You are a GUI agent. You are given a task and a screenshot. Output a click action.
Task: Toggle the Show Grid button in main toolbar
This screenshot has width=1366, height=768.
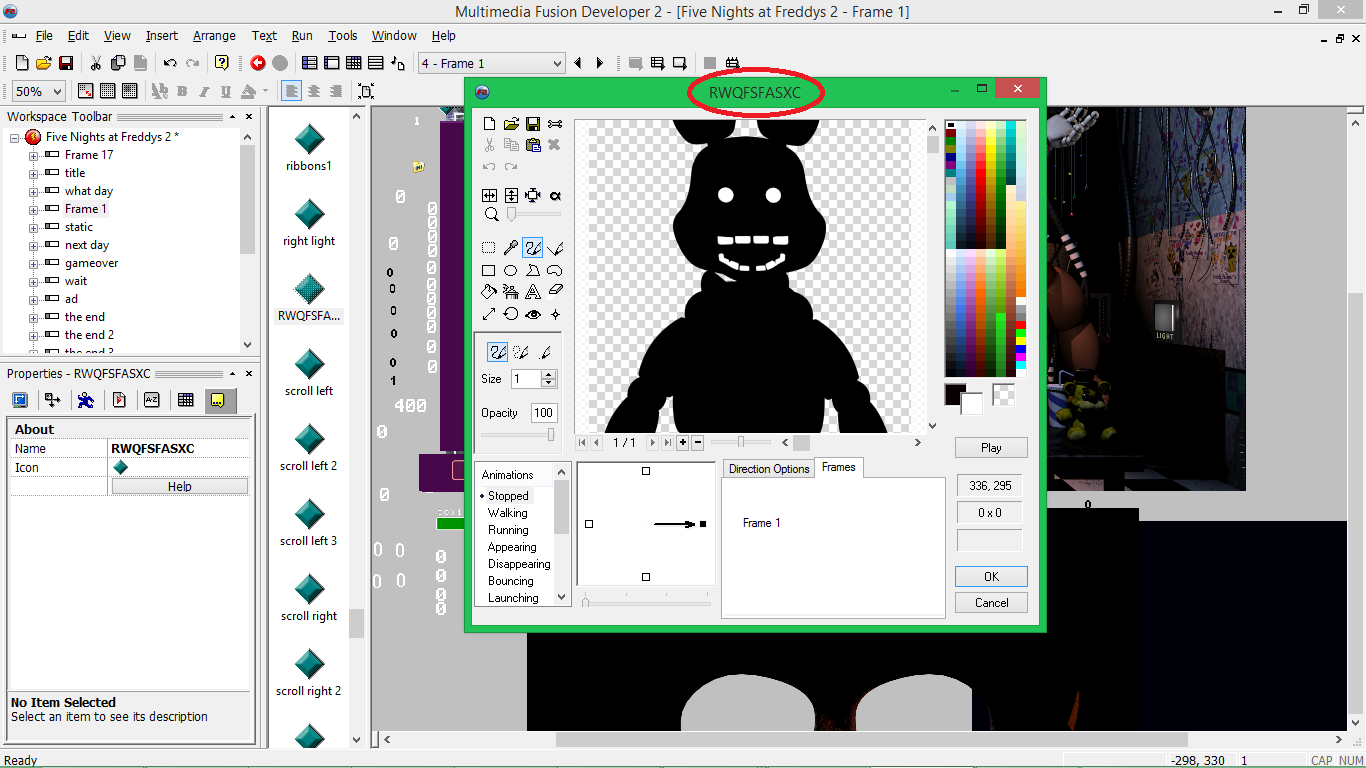pos(108,91)
